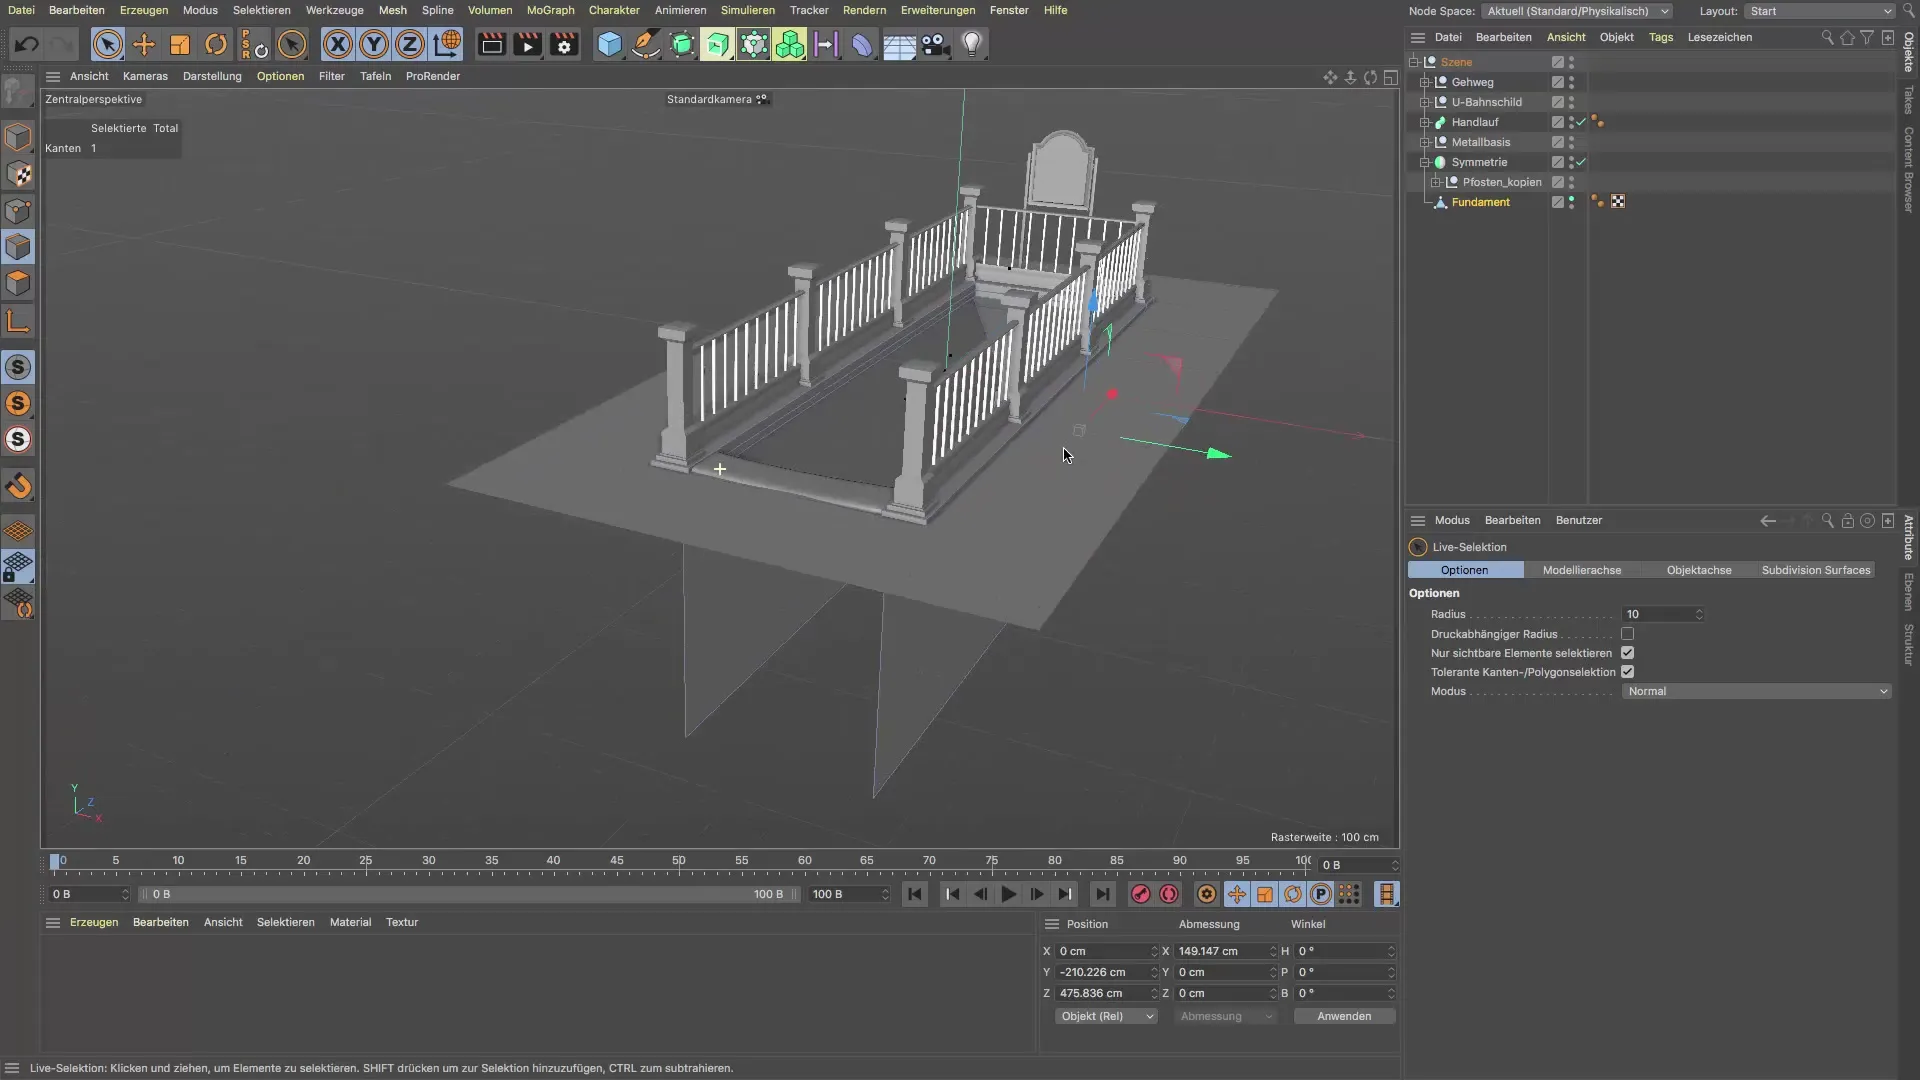Screen dimensions: 1920x1080
Task: Open the Simulieren menu
Action: point(747,10)
